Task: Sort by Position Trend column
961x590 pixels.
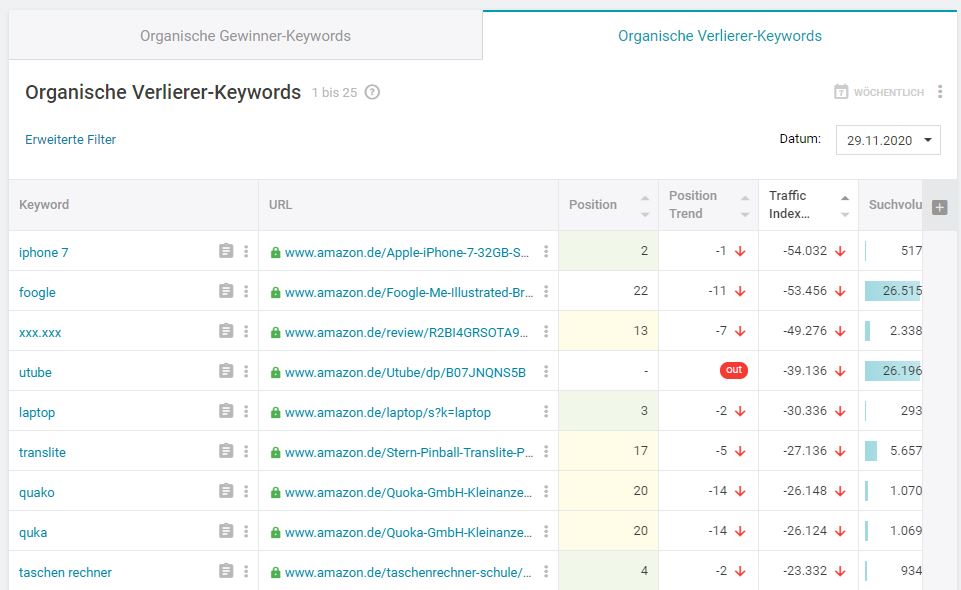Action: [x=745, y=206]
